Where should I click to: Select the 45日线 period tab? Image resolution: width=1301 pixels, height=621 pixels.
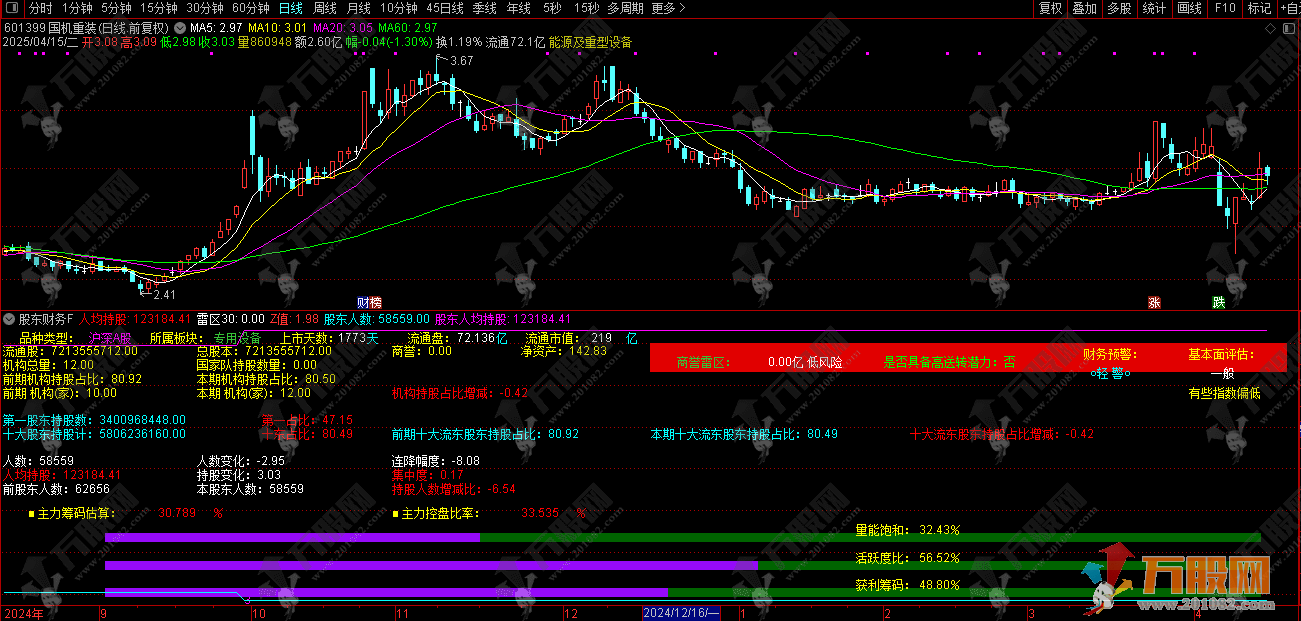point(445,8)
